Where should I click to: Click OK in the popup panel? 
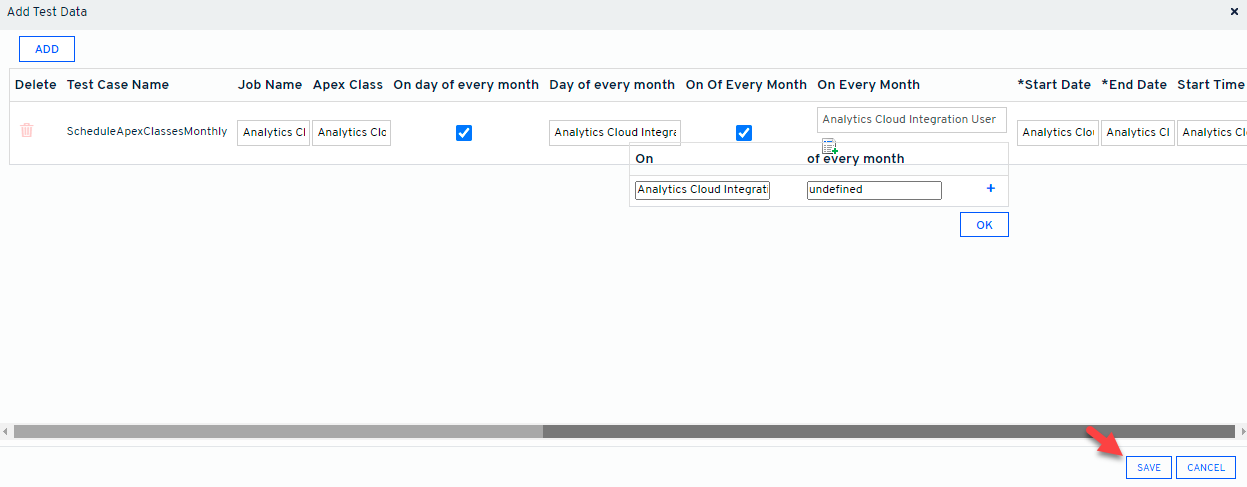point(984,225)
